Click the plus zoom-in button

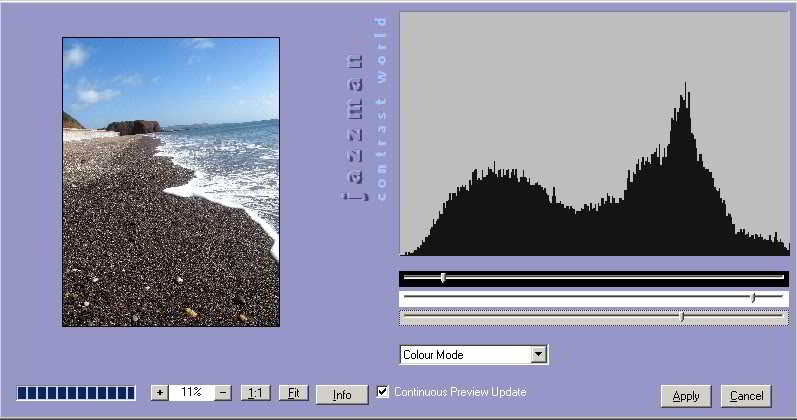(159, 393)
